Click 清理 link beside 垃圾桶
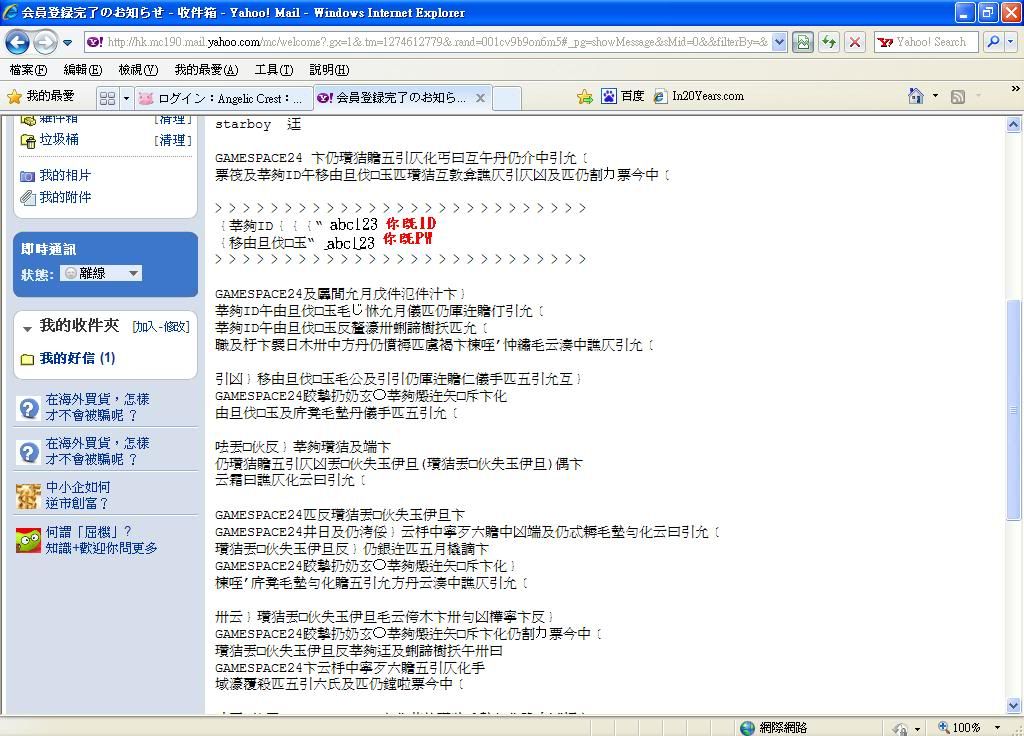 [173, 141]
